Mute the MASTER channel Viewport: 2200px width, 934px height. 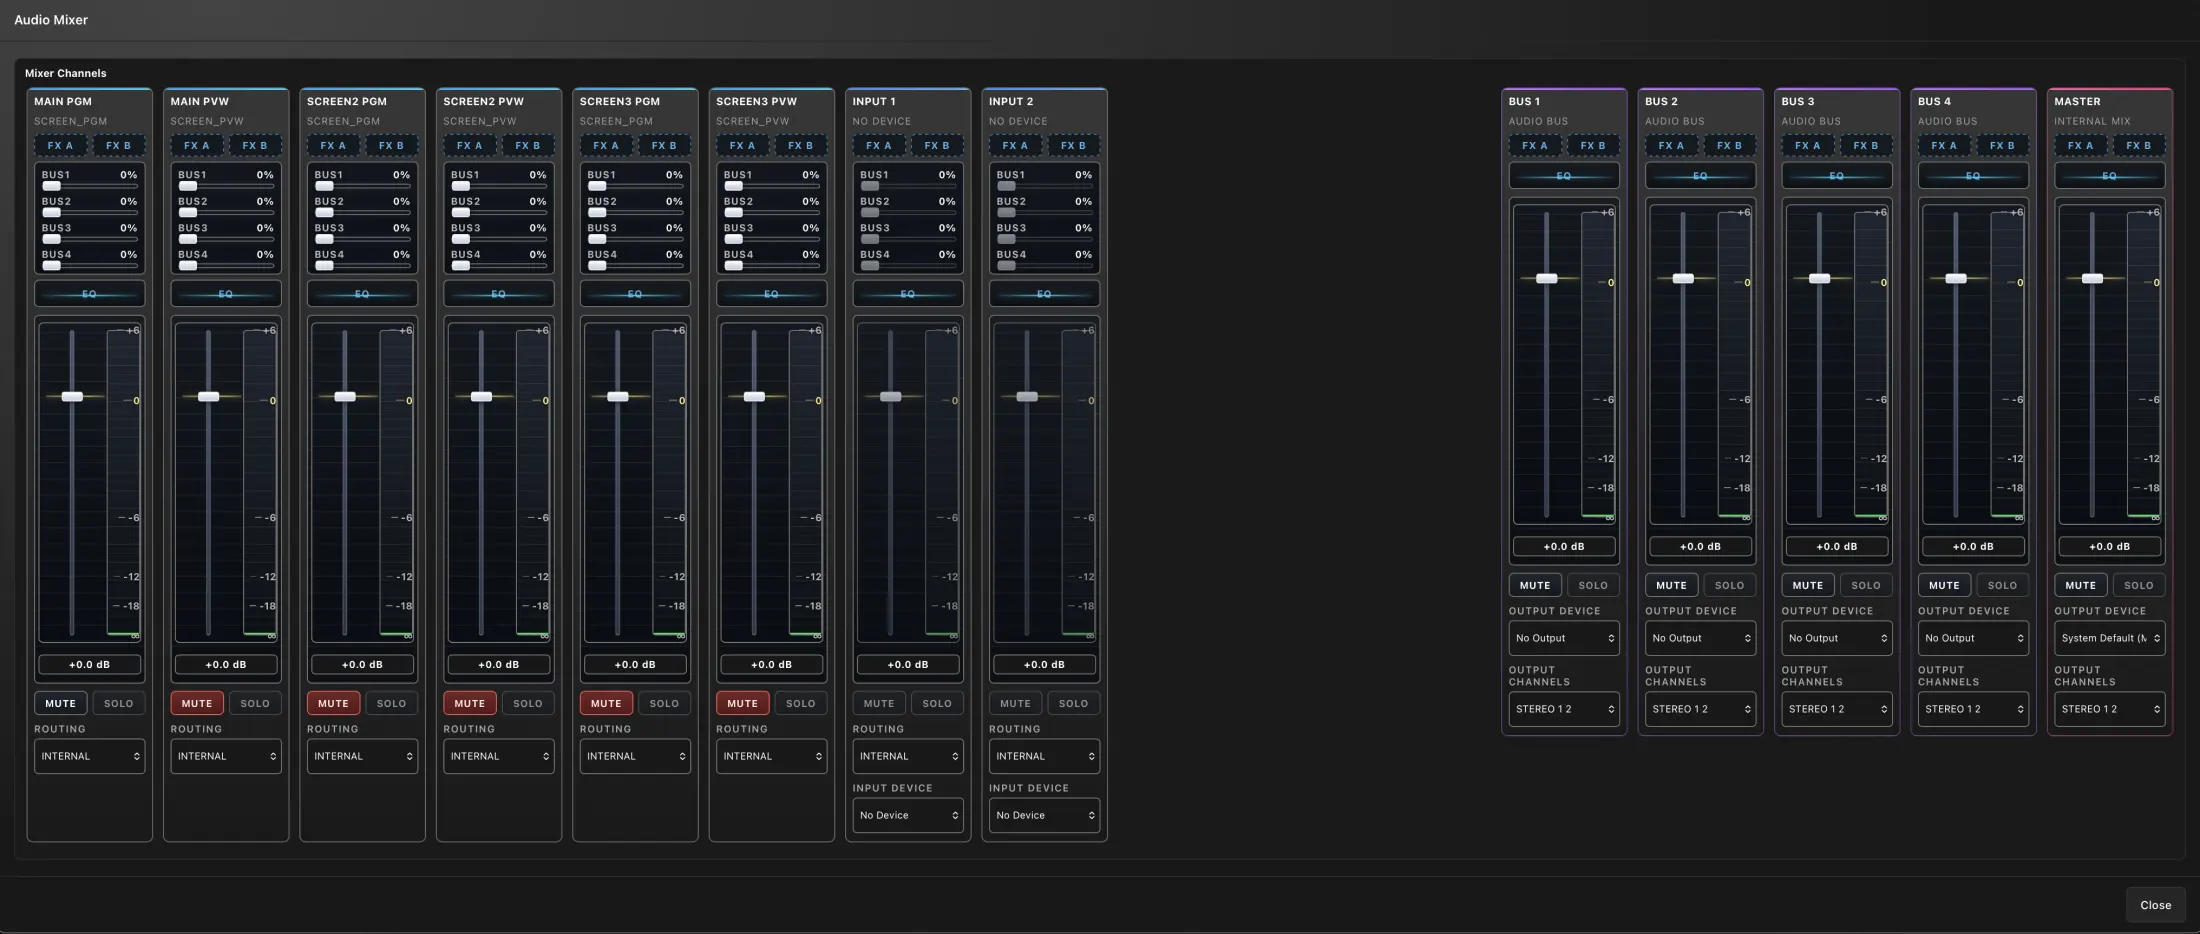tap(2081, 585)
